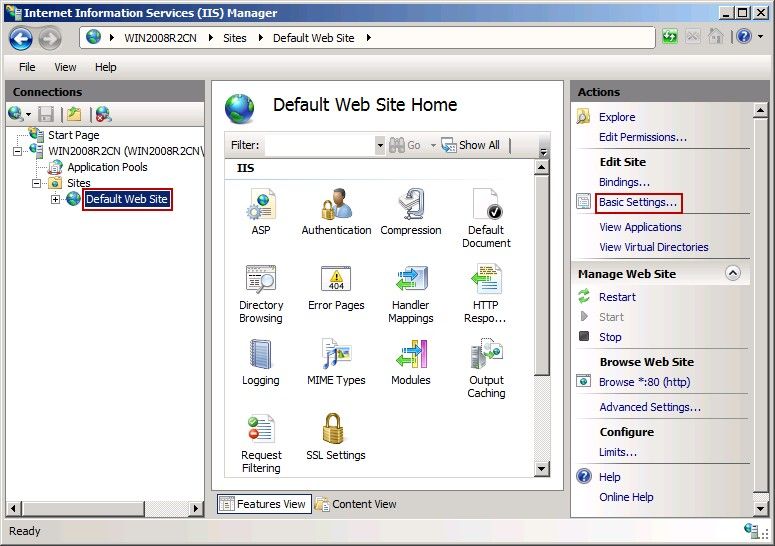Open the Logging feature
Screen dimensions: 775x546
pyautogui.click(x=261, y=362)
